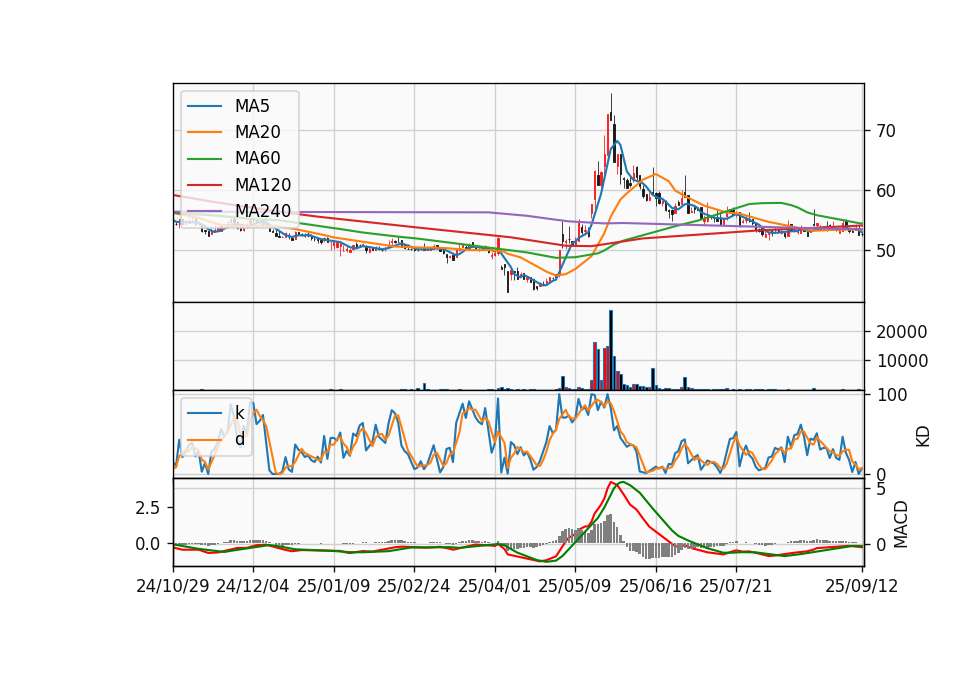Click the MA5 legend label
This screenshot has height=690, width=960.
252,106
